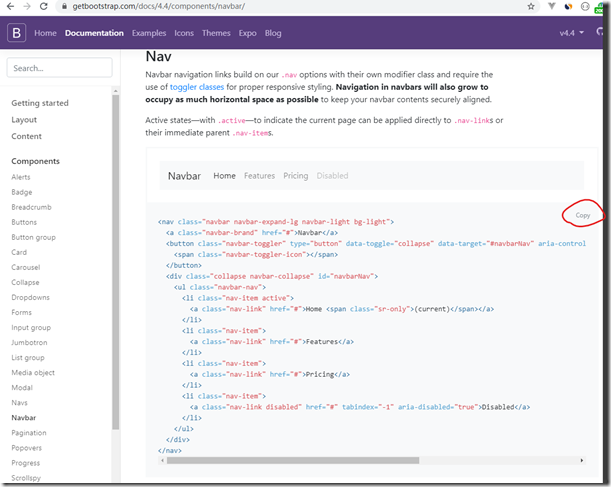Open the Navs docs page
Screen dimensions: 611x487
[19, 403]
